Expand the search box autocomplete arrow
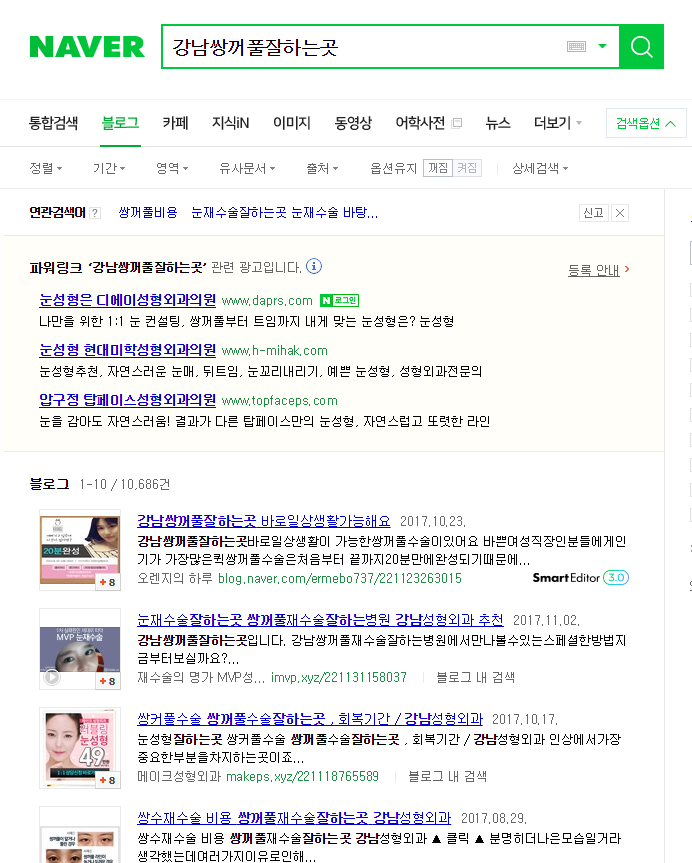Screen dimensions: 692x863 click(x=602, y=46)
